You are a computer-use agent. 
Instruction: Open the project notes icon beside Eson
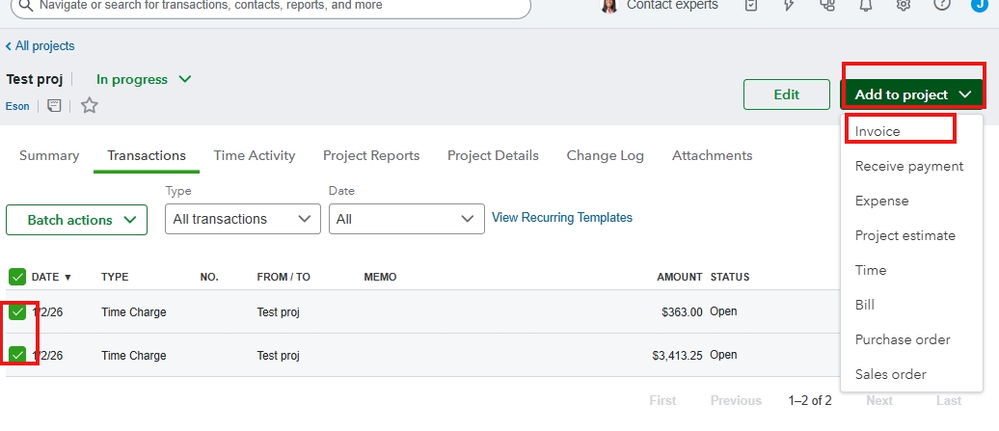[x=55, y=105]
